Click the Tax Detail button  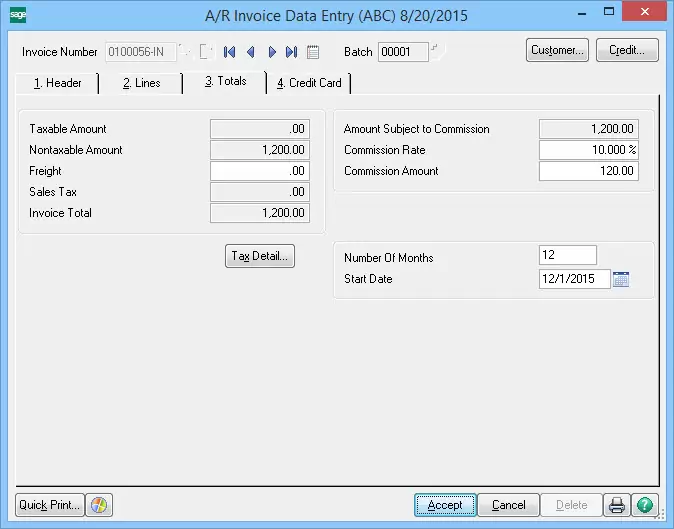259,256
